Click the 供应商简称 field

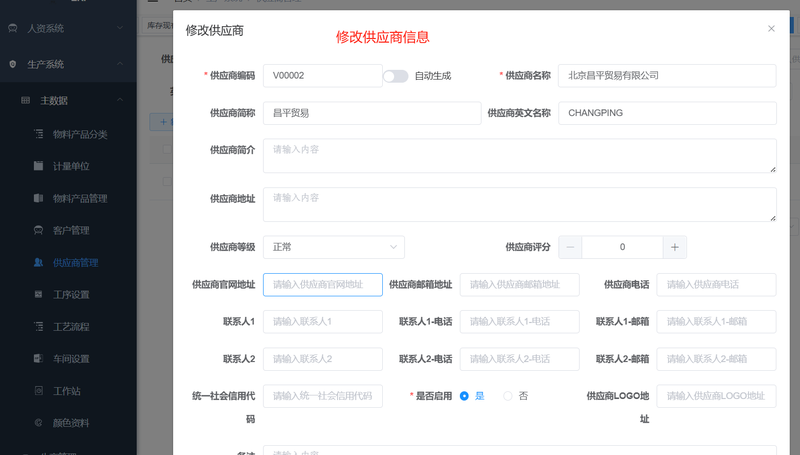[372, 113]
